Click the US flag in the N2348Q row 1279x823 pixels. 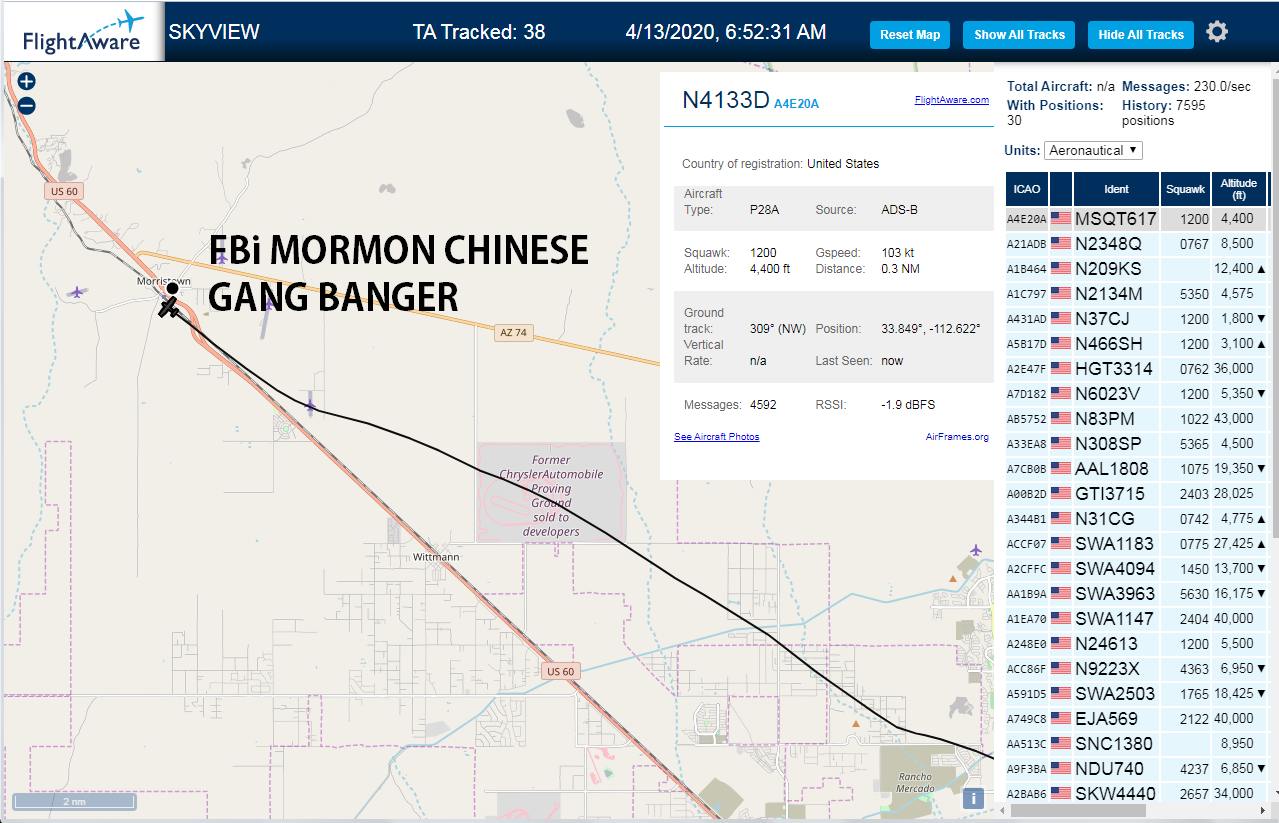(1061, 243)
